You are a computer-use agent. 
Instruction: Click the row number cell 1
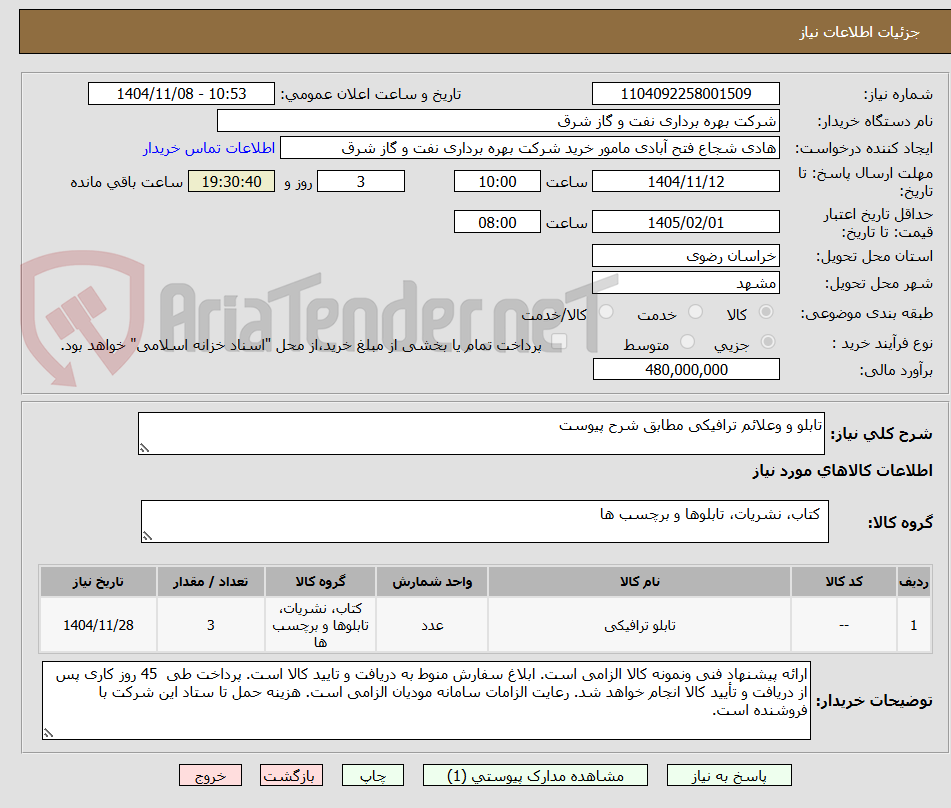[x=914, y=625]
